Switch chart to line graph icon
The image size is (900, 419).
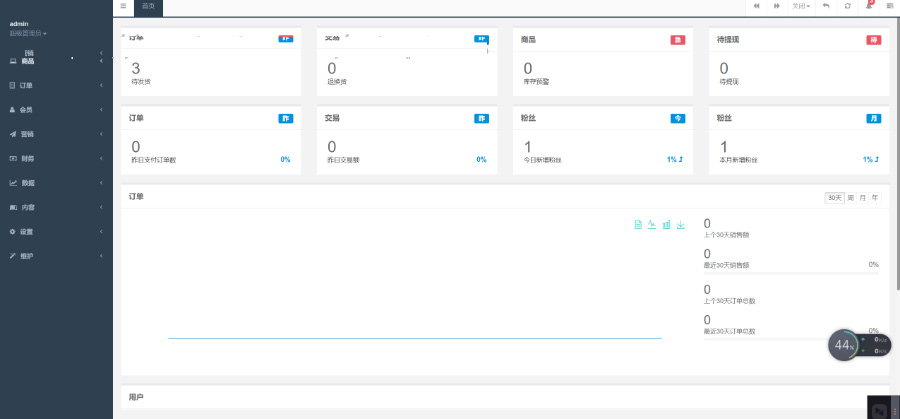tap(652, 225)
